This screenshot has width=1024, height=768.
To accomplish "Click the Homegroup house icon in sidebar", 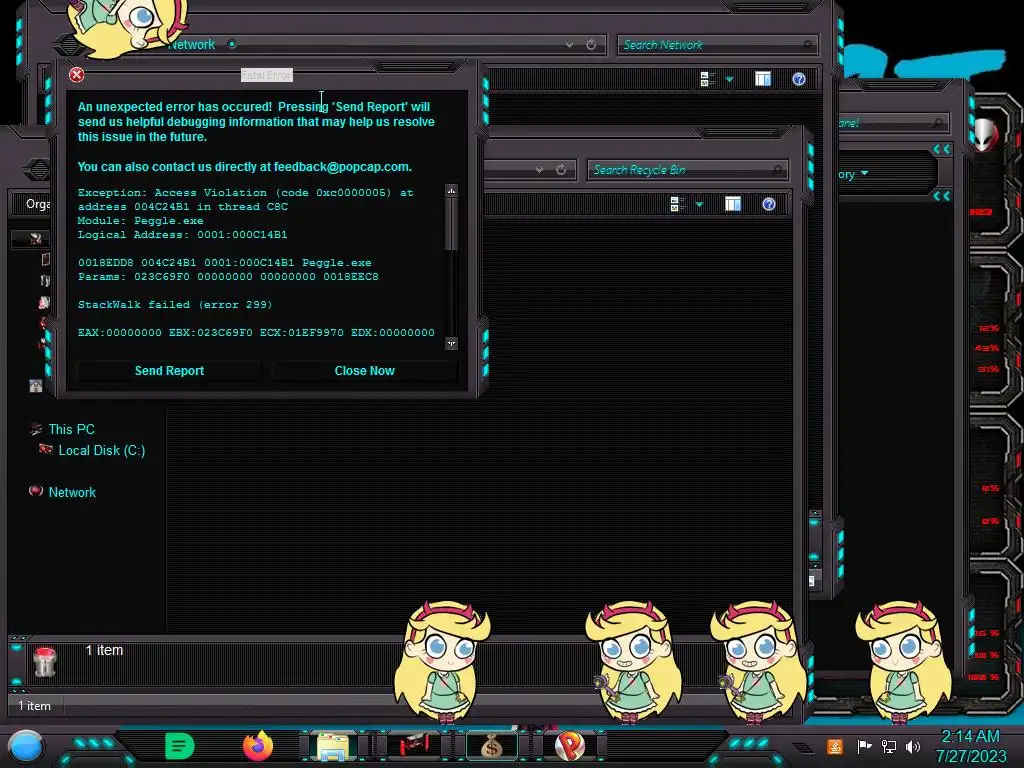I will coord(36,386).
